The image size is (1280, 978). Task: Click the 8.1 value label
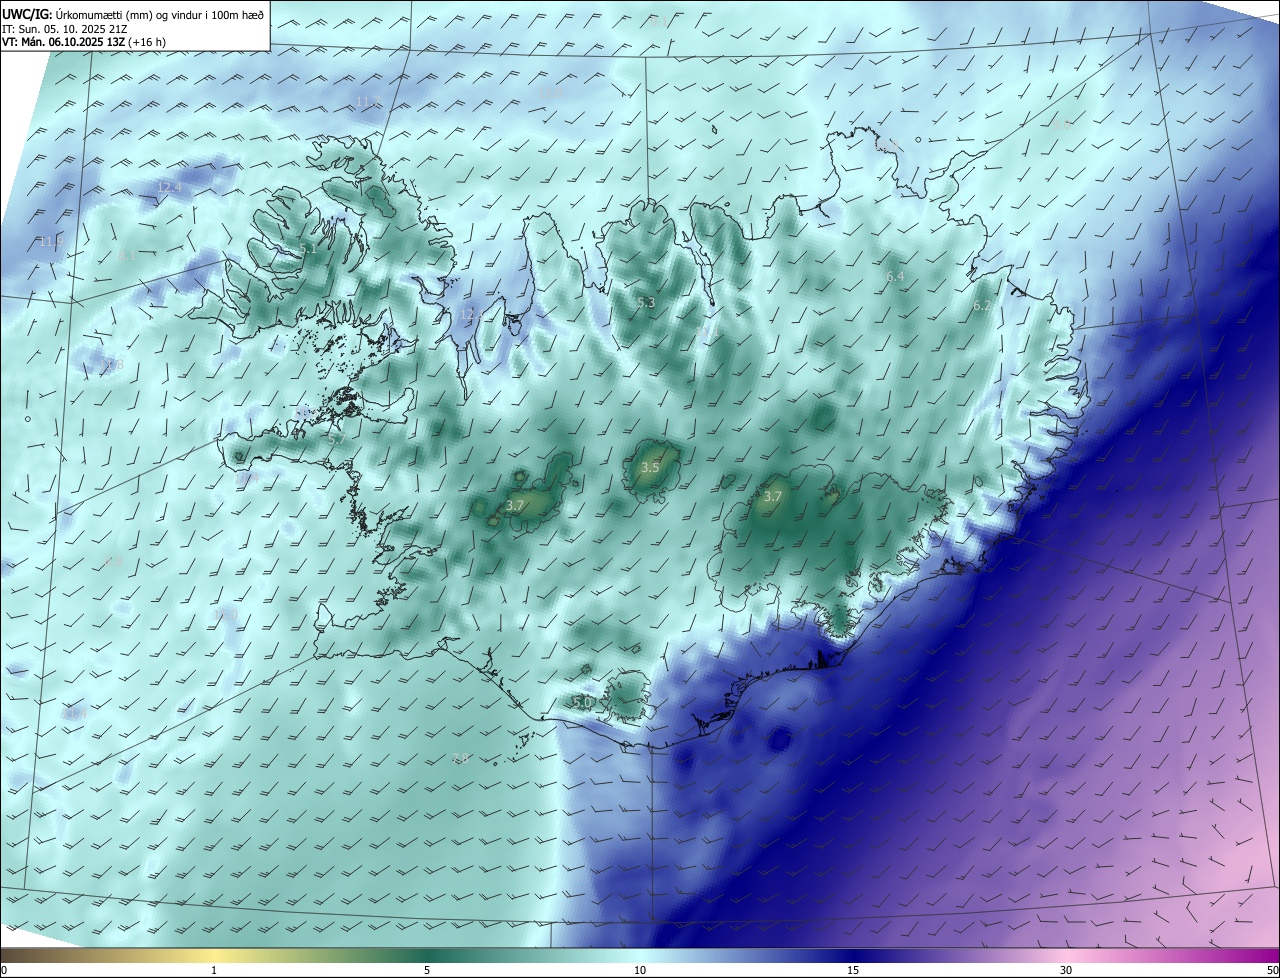coord(126,256)
